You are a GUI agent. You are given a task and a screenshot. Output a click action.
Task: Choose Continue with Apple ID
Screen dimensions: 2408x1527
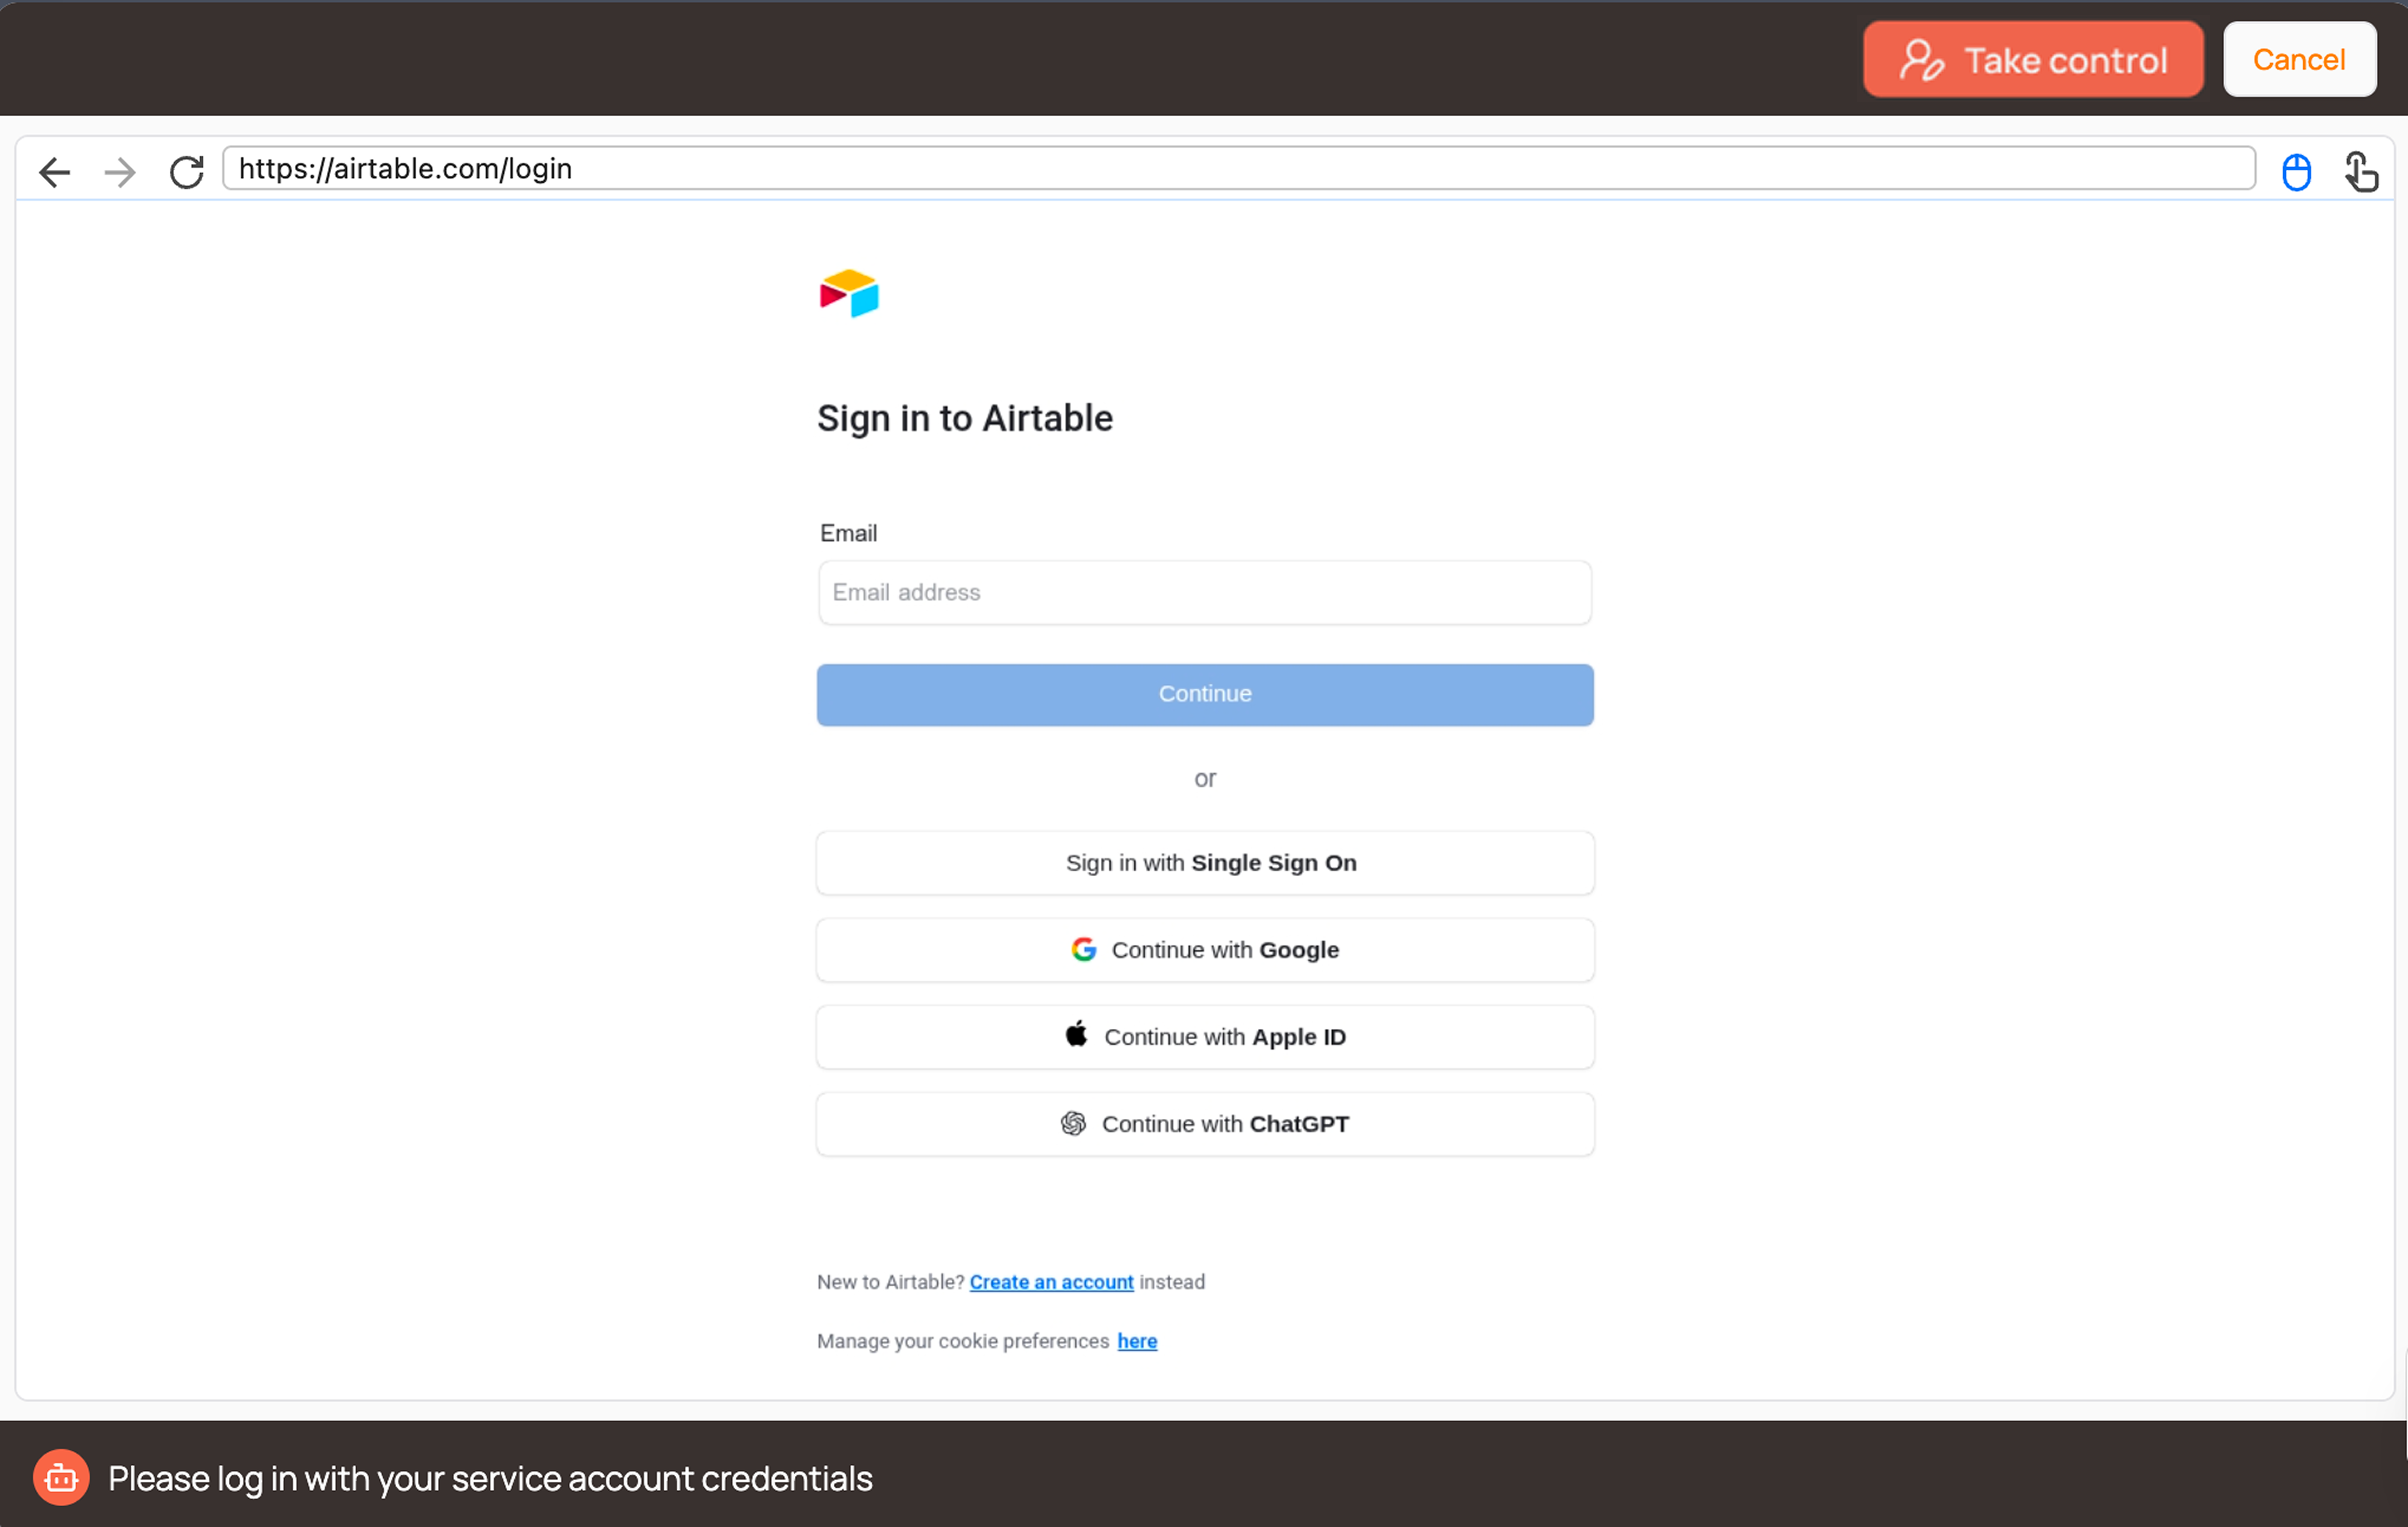[x=1205, y=1037]
